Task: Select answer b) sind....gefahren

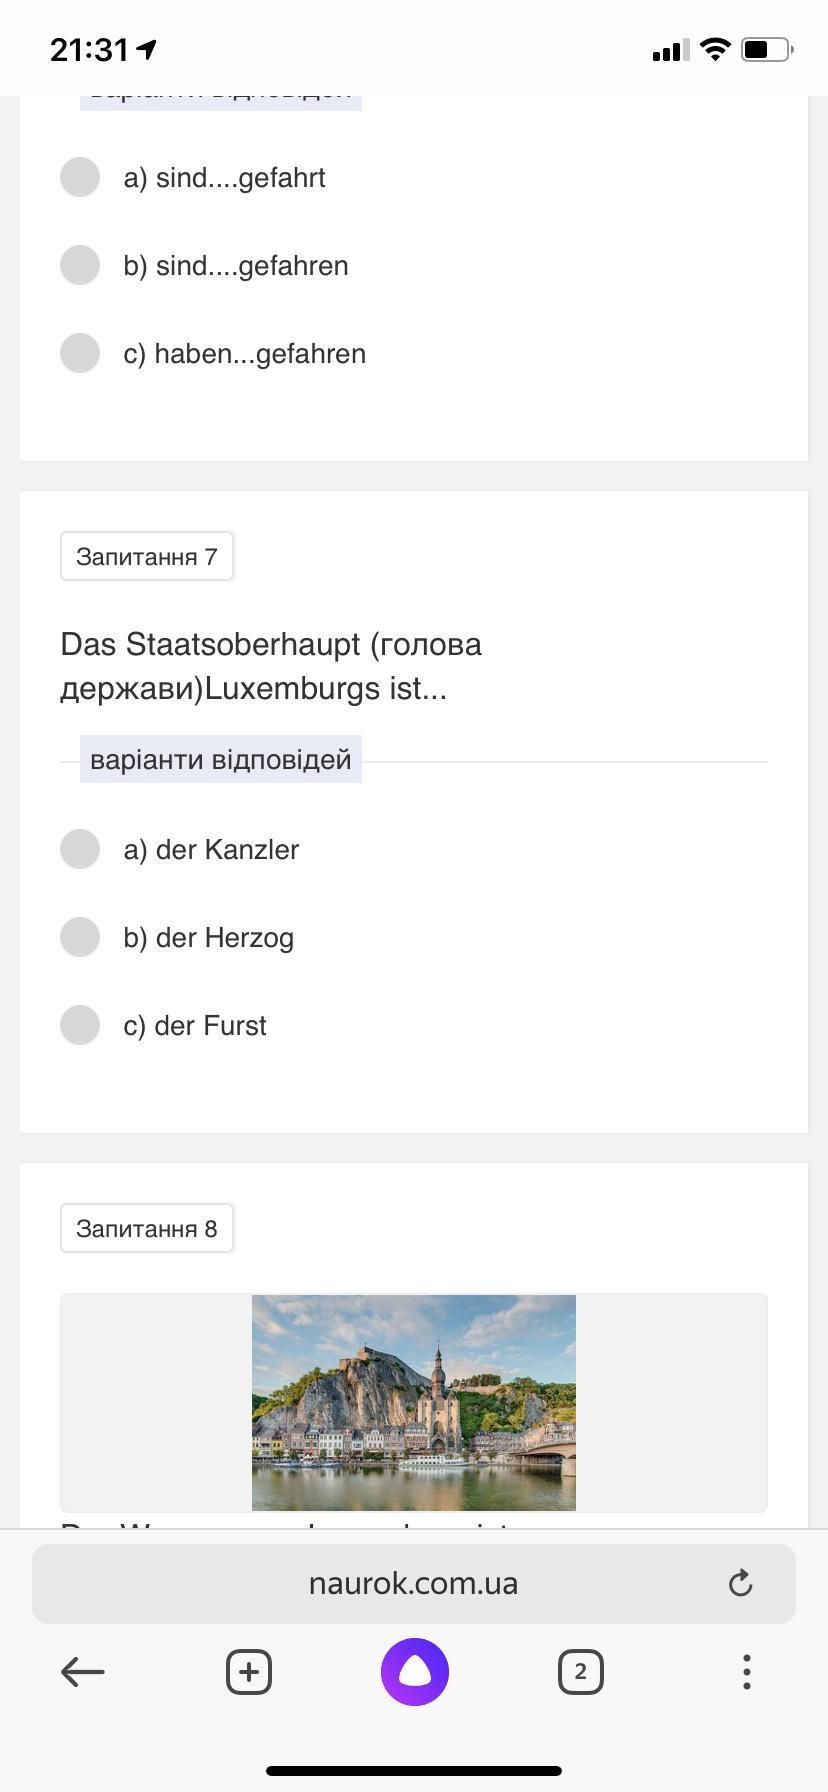Action: [80, 265]
